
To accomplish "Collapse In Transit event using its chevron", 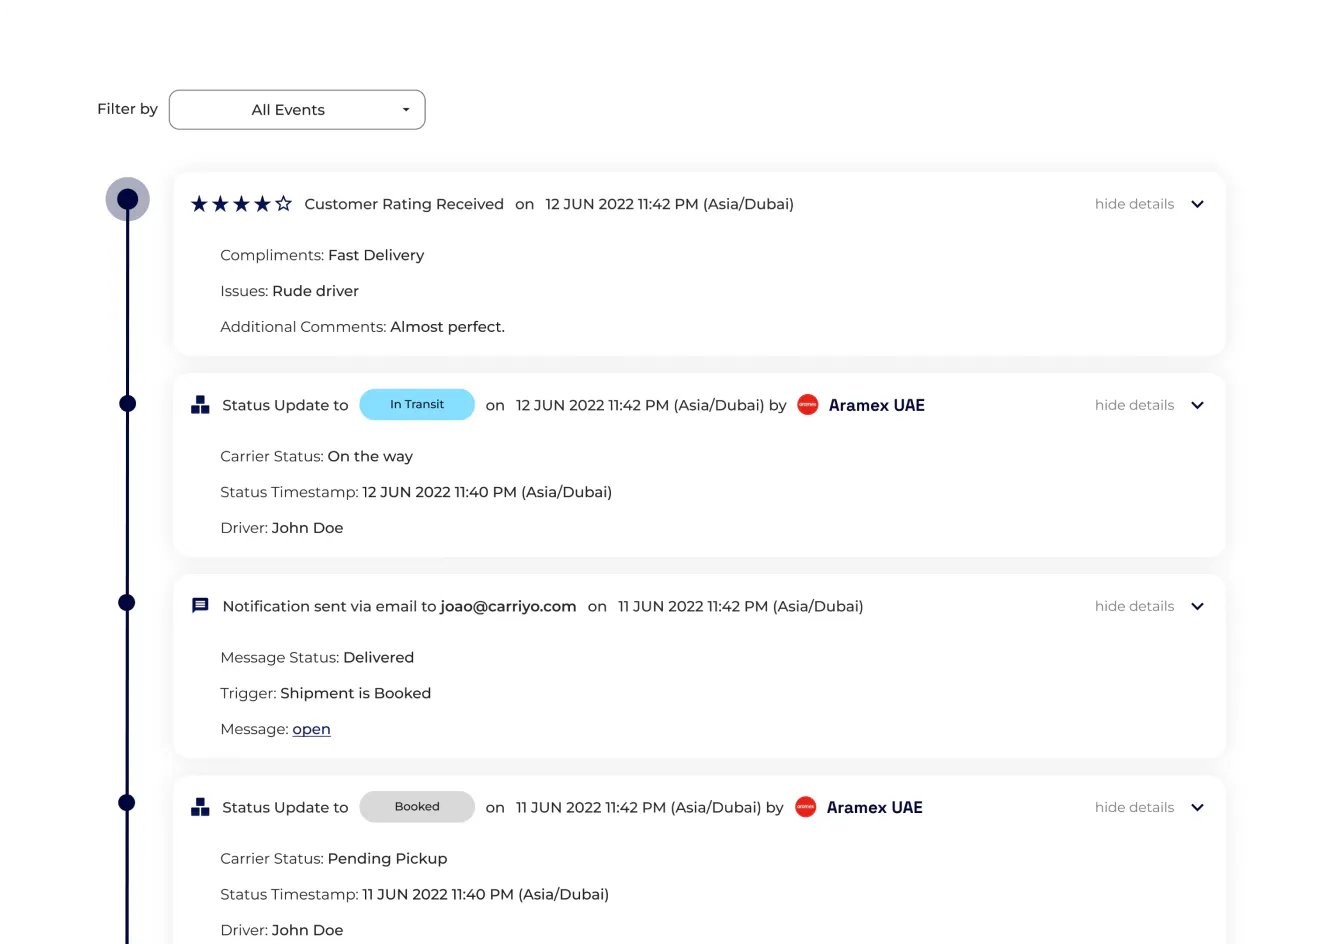I will [1197, 405].
